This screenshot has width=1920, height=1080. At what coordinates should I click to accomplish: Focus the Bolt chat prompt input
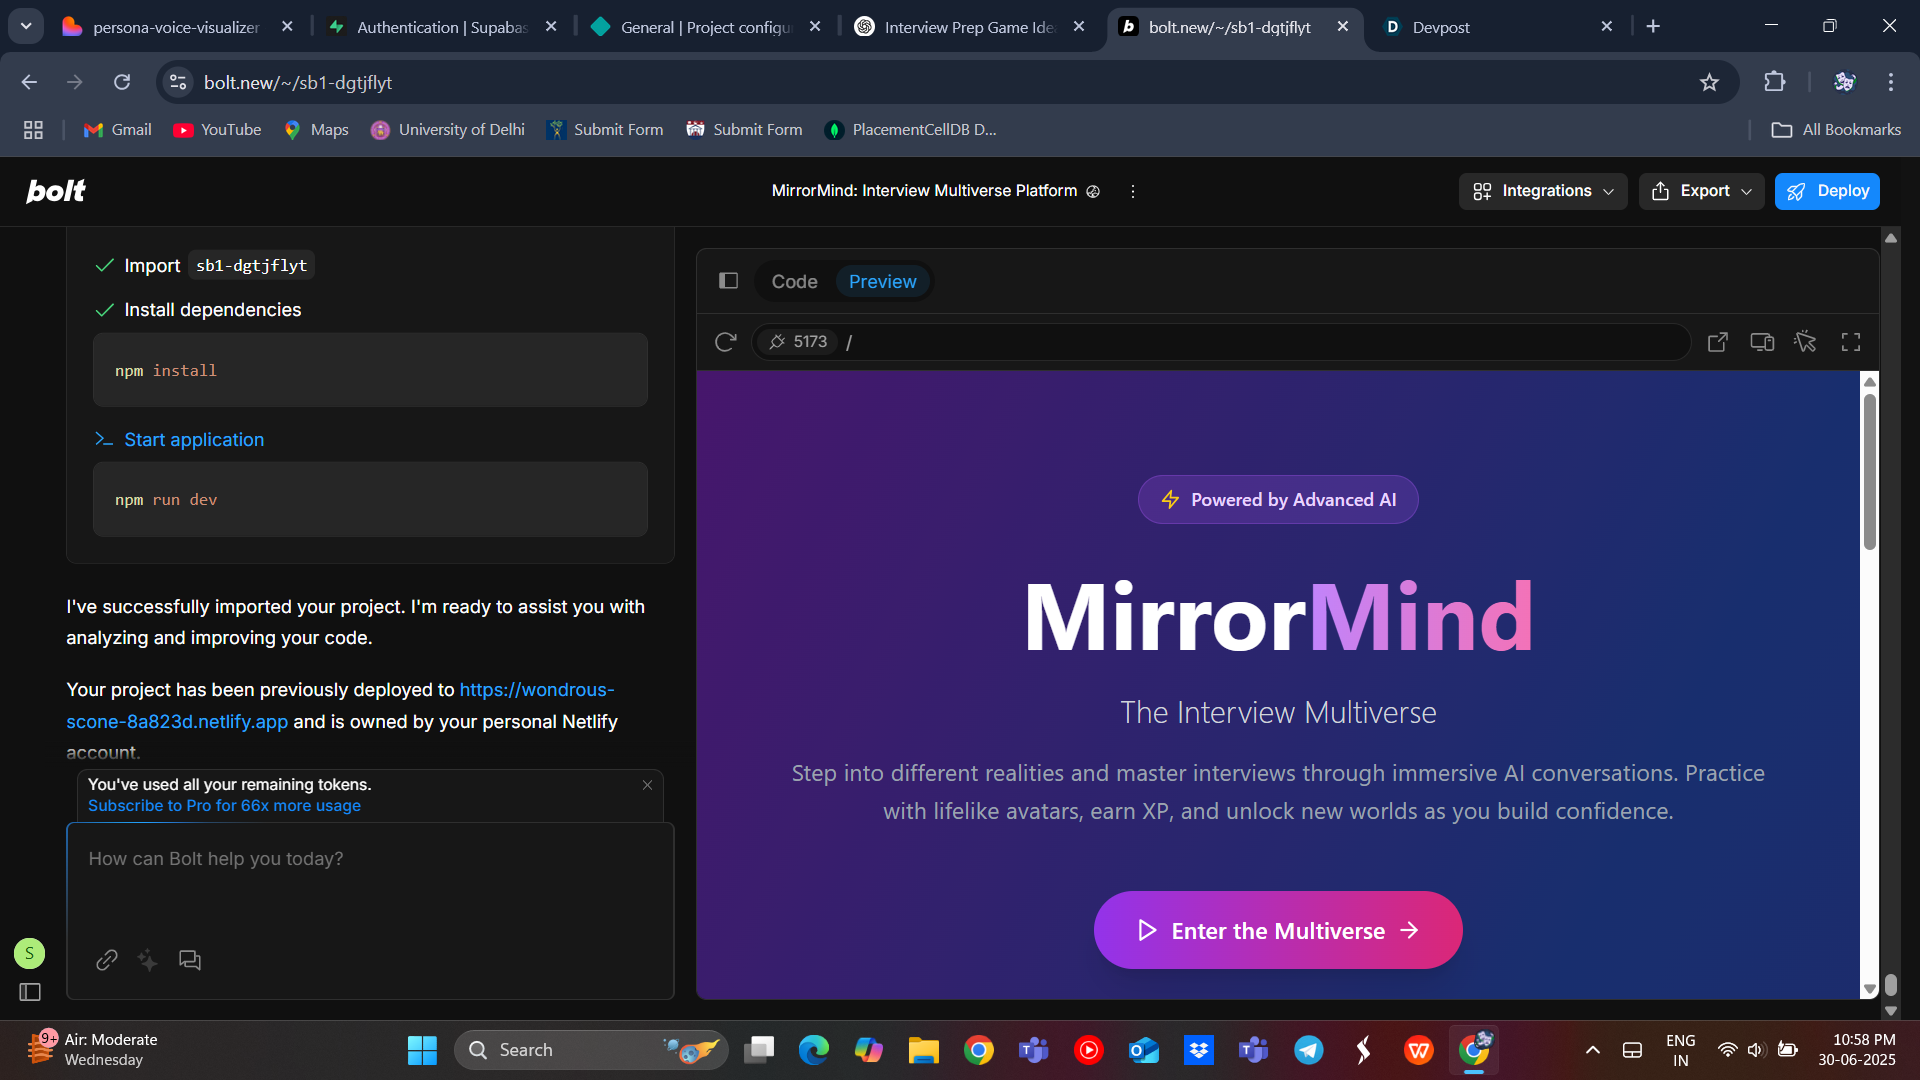370,880
